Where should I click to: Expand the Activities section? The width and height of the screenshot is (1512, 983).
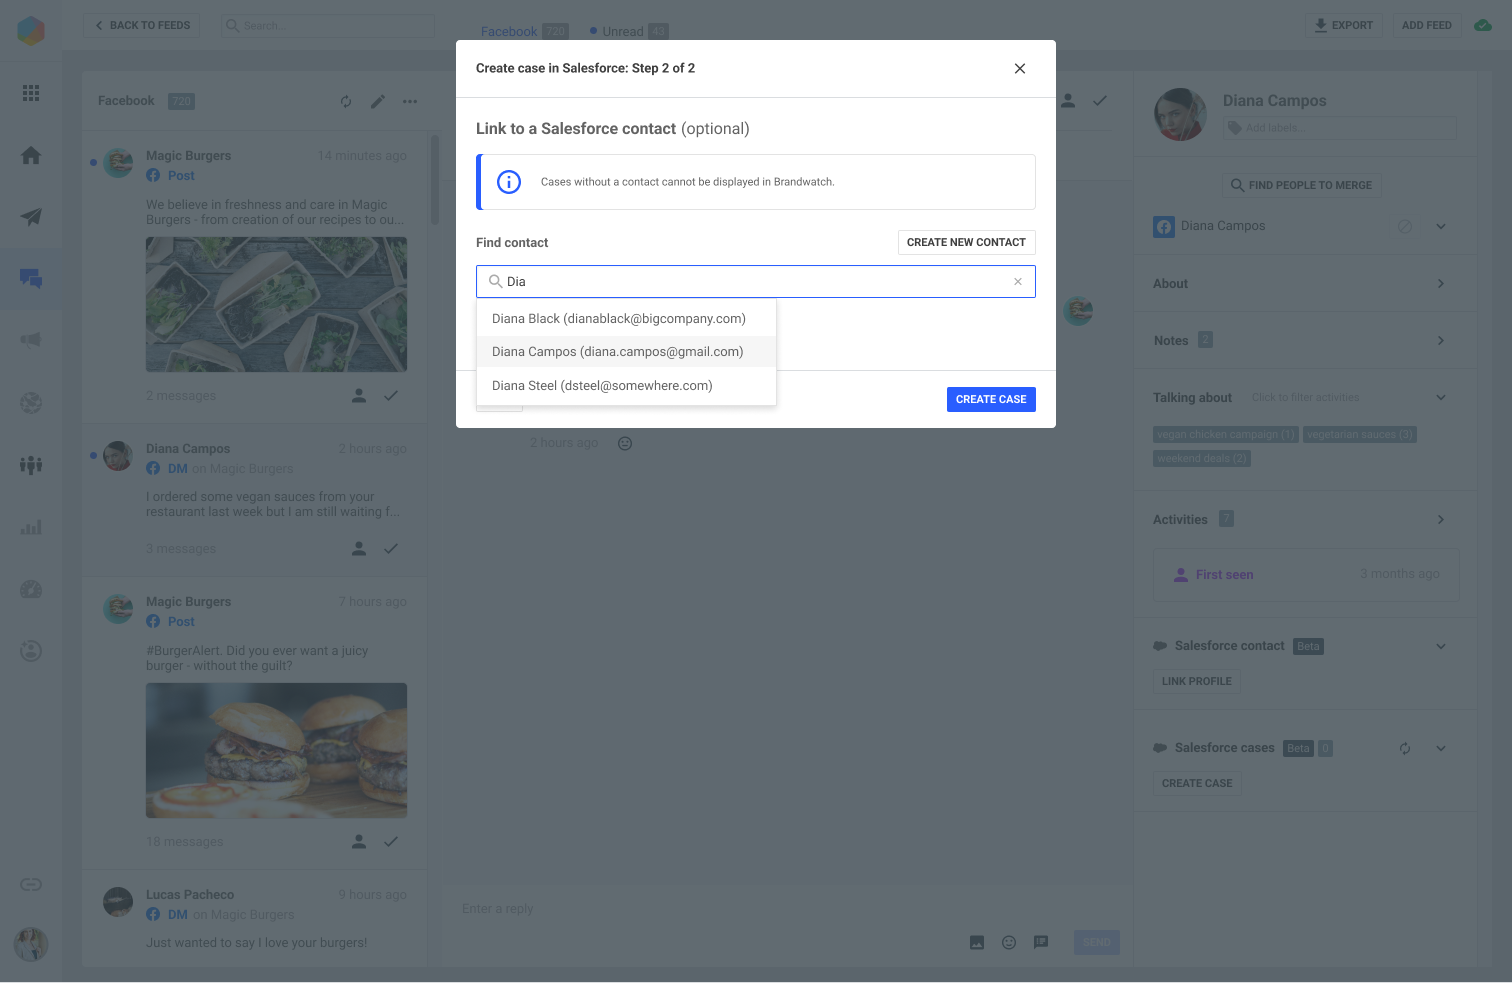point(1441,520)
